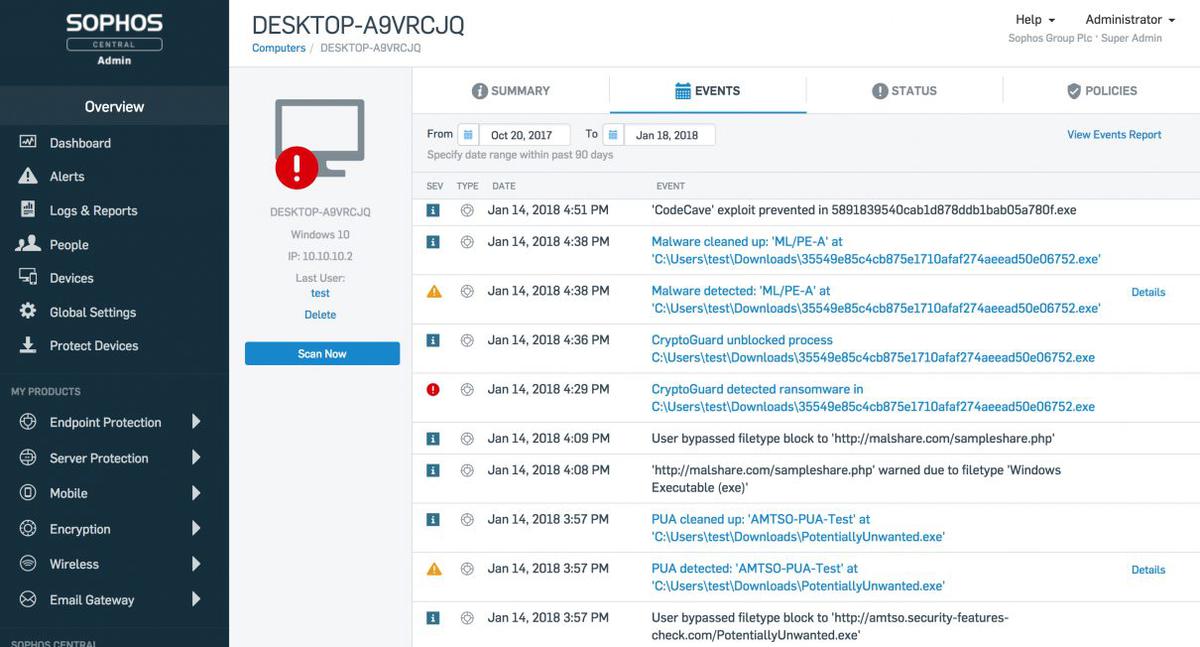Click Computers breadcrumb link
The image size is (1200, 647).
[278, 48]
